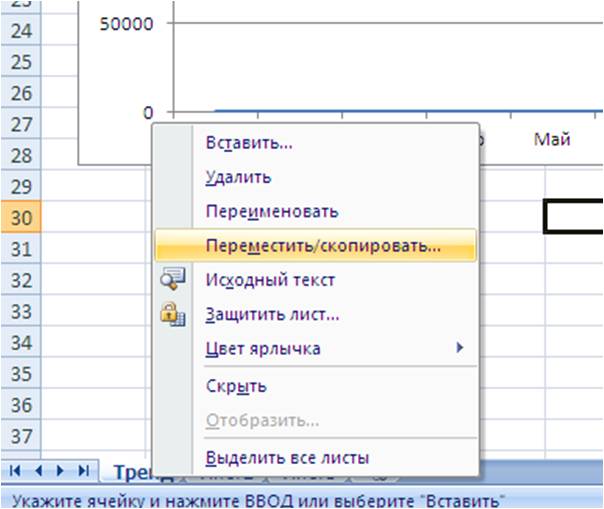Jump to last sheet navigation arrow
The image size is (604, 509).
(84, 470)
